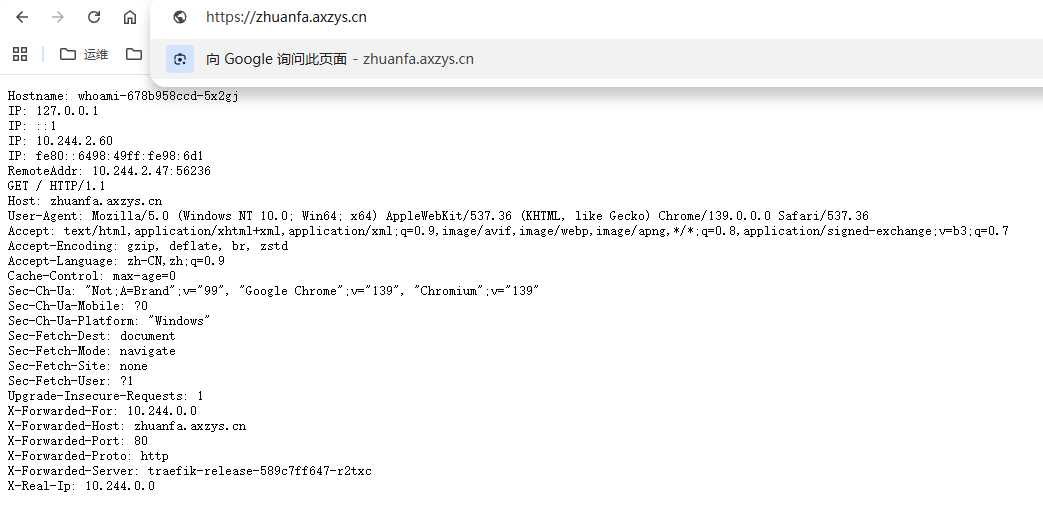
Task: Open the apps grid in bookmarks bar
Action: coord(20,55)
